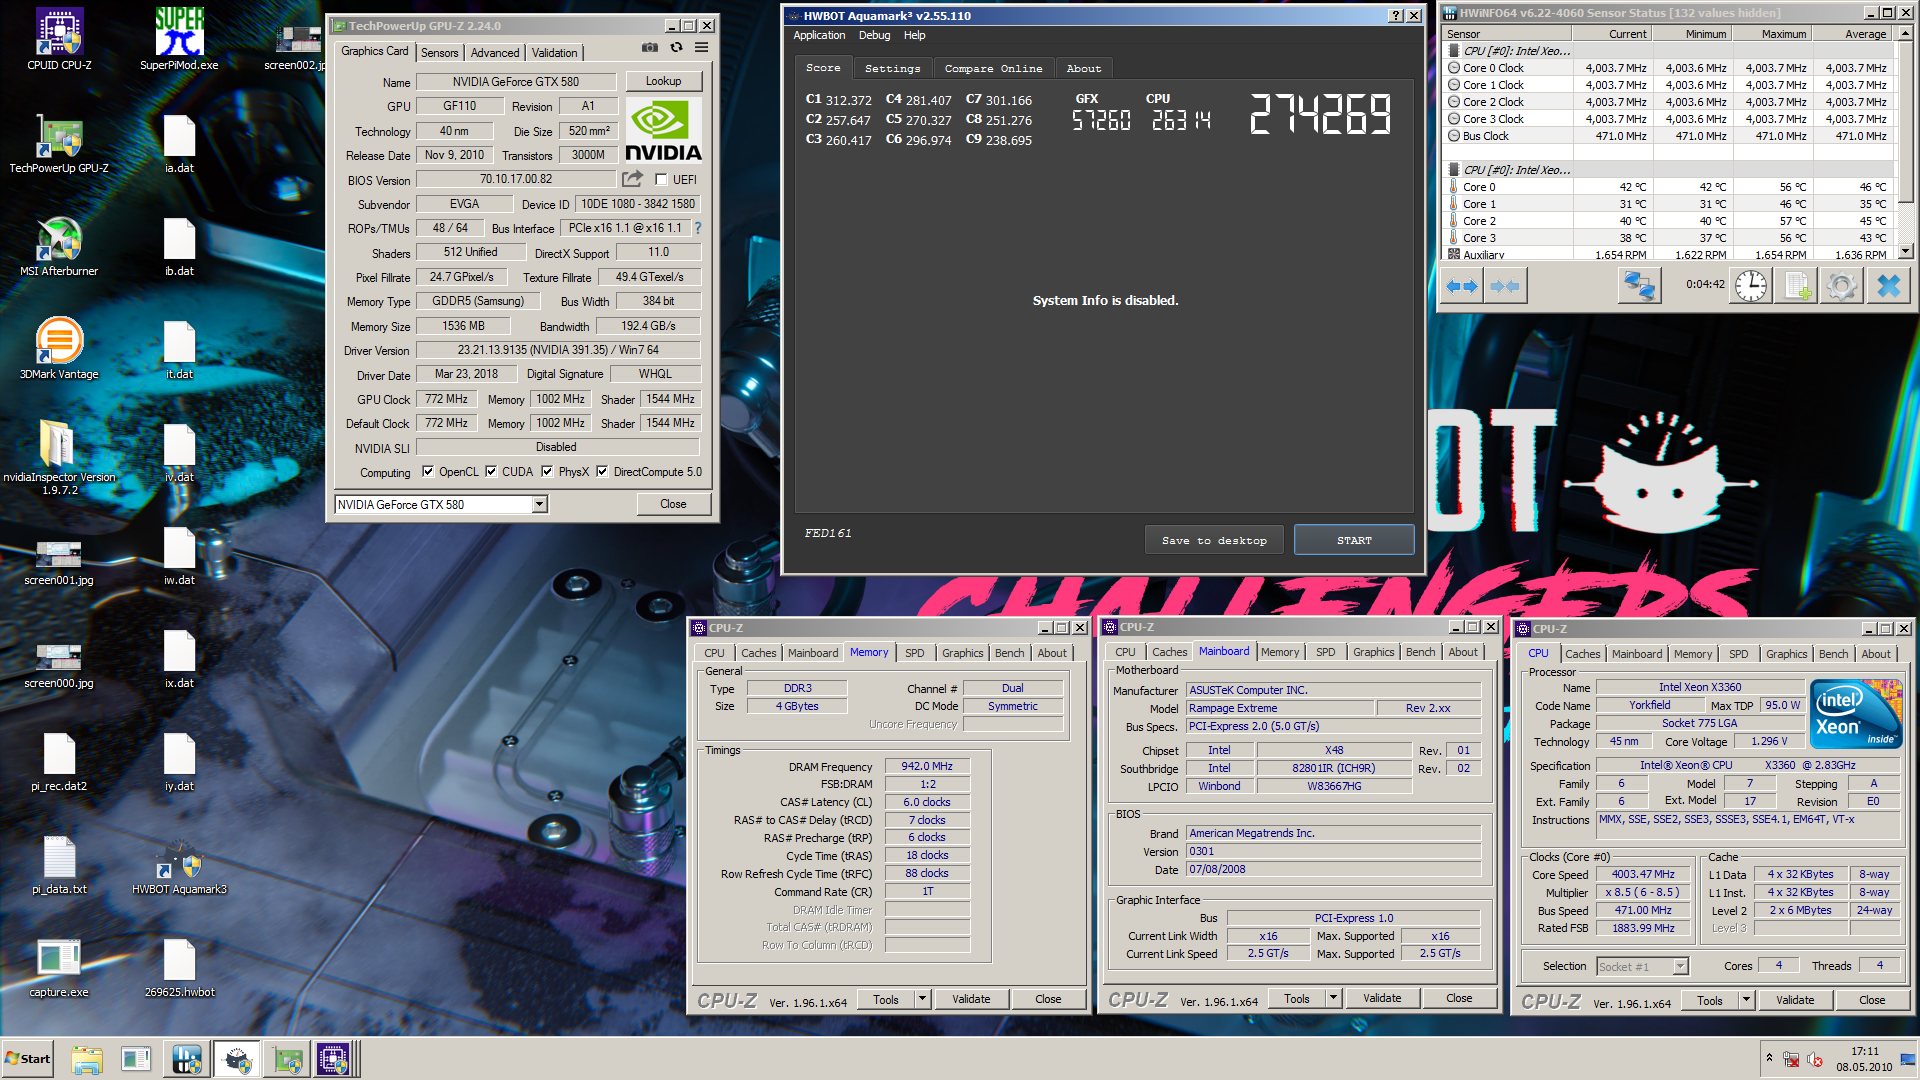Toggle the CUDA checkbox

(x=491, y=472)
